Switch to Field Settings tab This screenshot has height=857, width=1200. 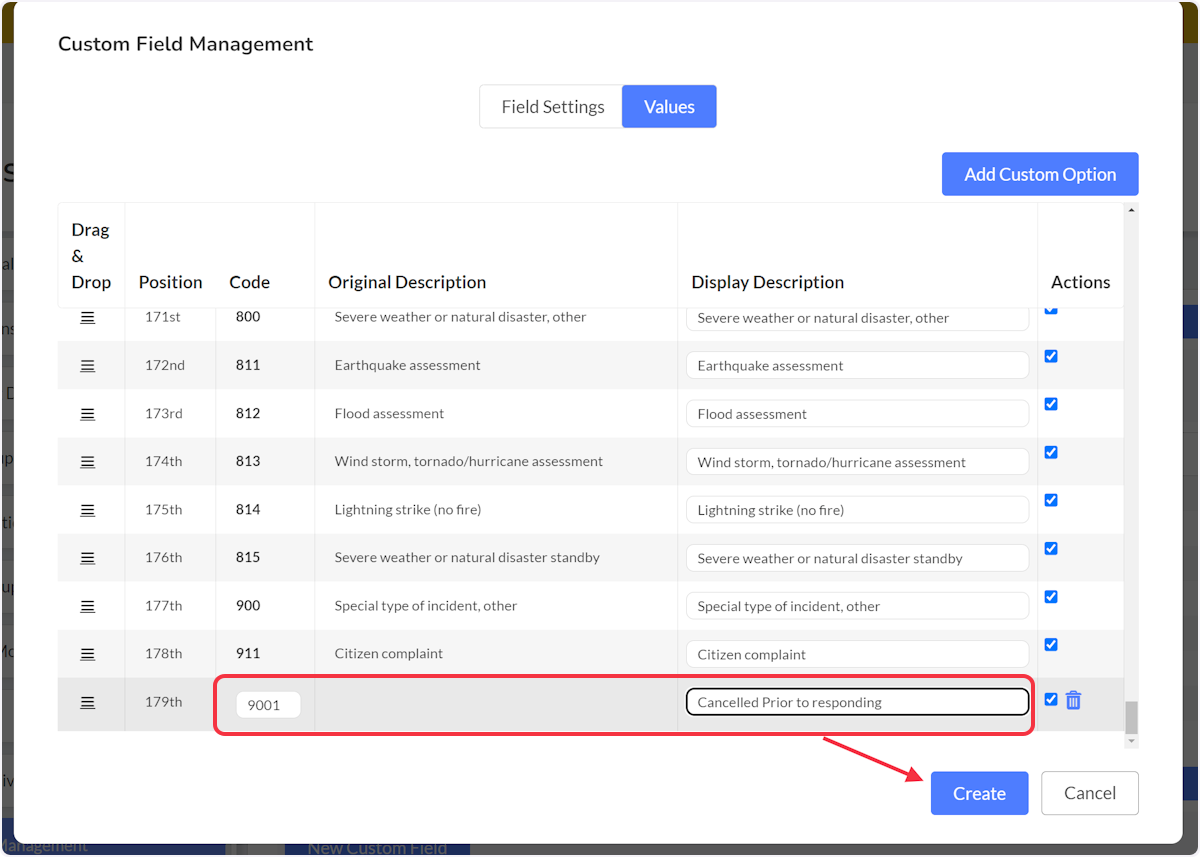552,106
